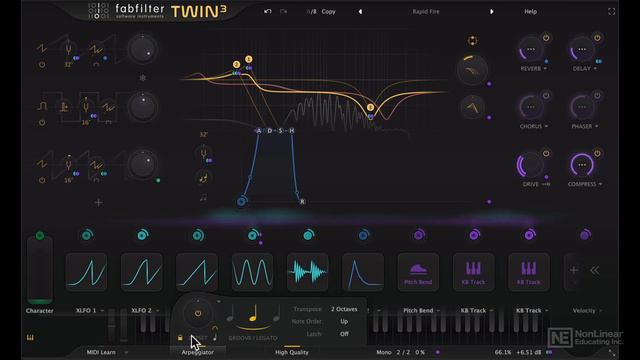Toggle the keyboard display icon
Image resolution: width=640 pixels, height=360 pixels.
[x=30, y=338]
